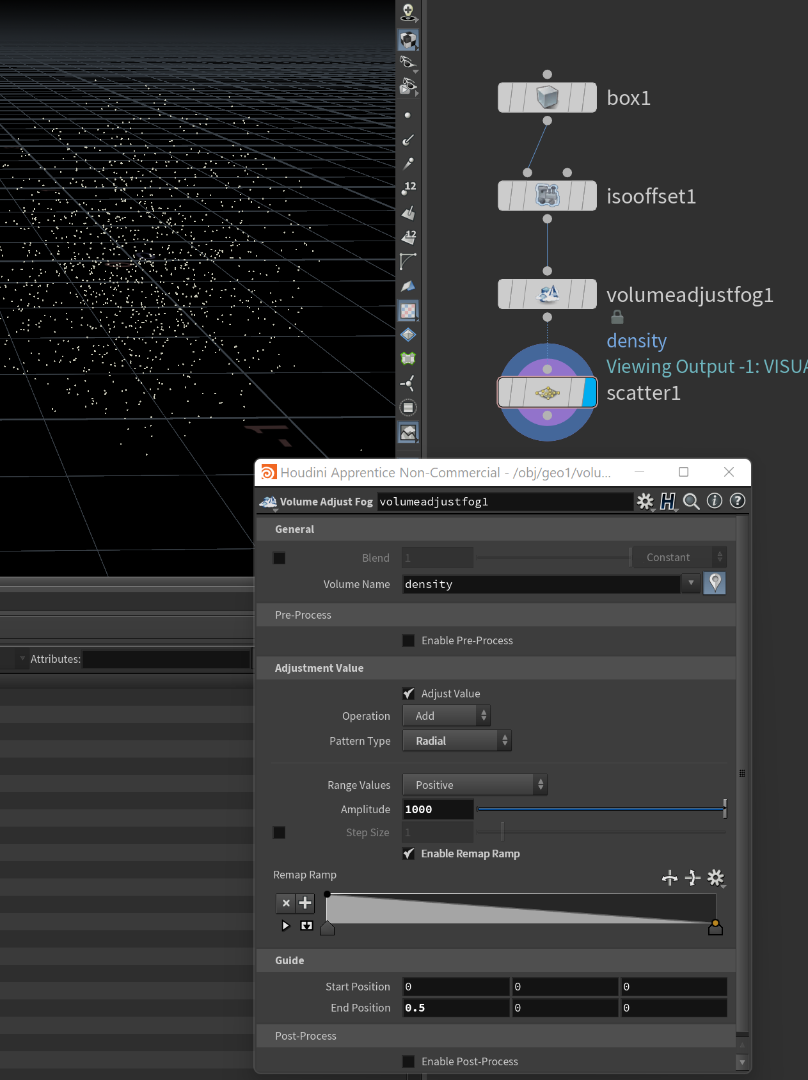Click the Houdini logo icon in the dialog header
The height and width of the screenshot is (1080, 808).
tap(667, 501)
